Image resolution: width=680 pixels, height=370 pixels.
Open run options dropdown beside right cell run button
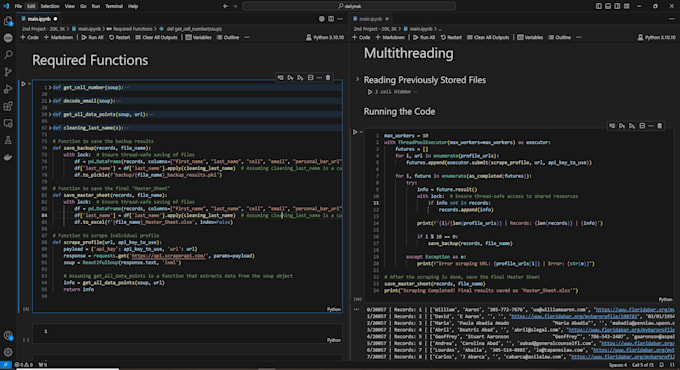coord(361,132)
